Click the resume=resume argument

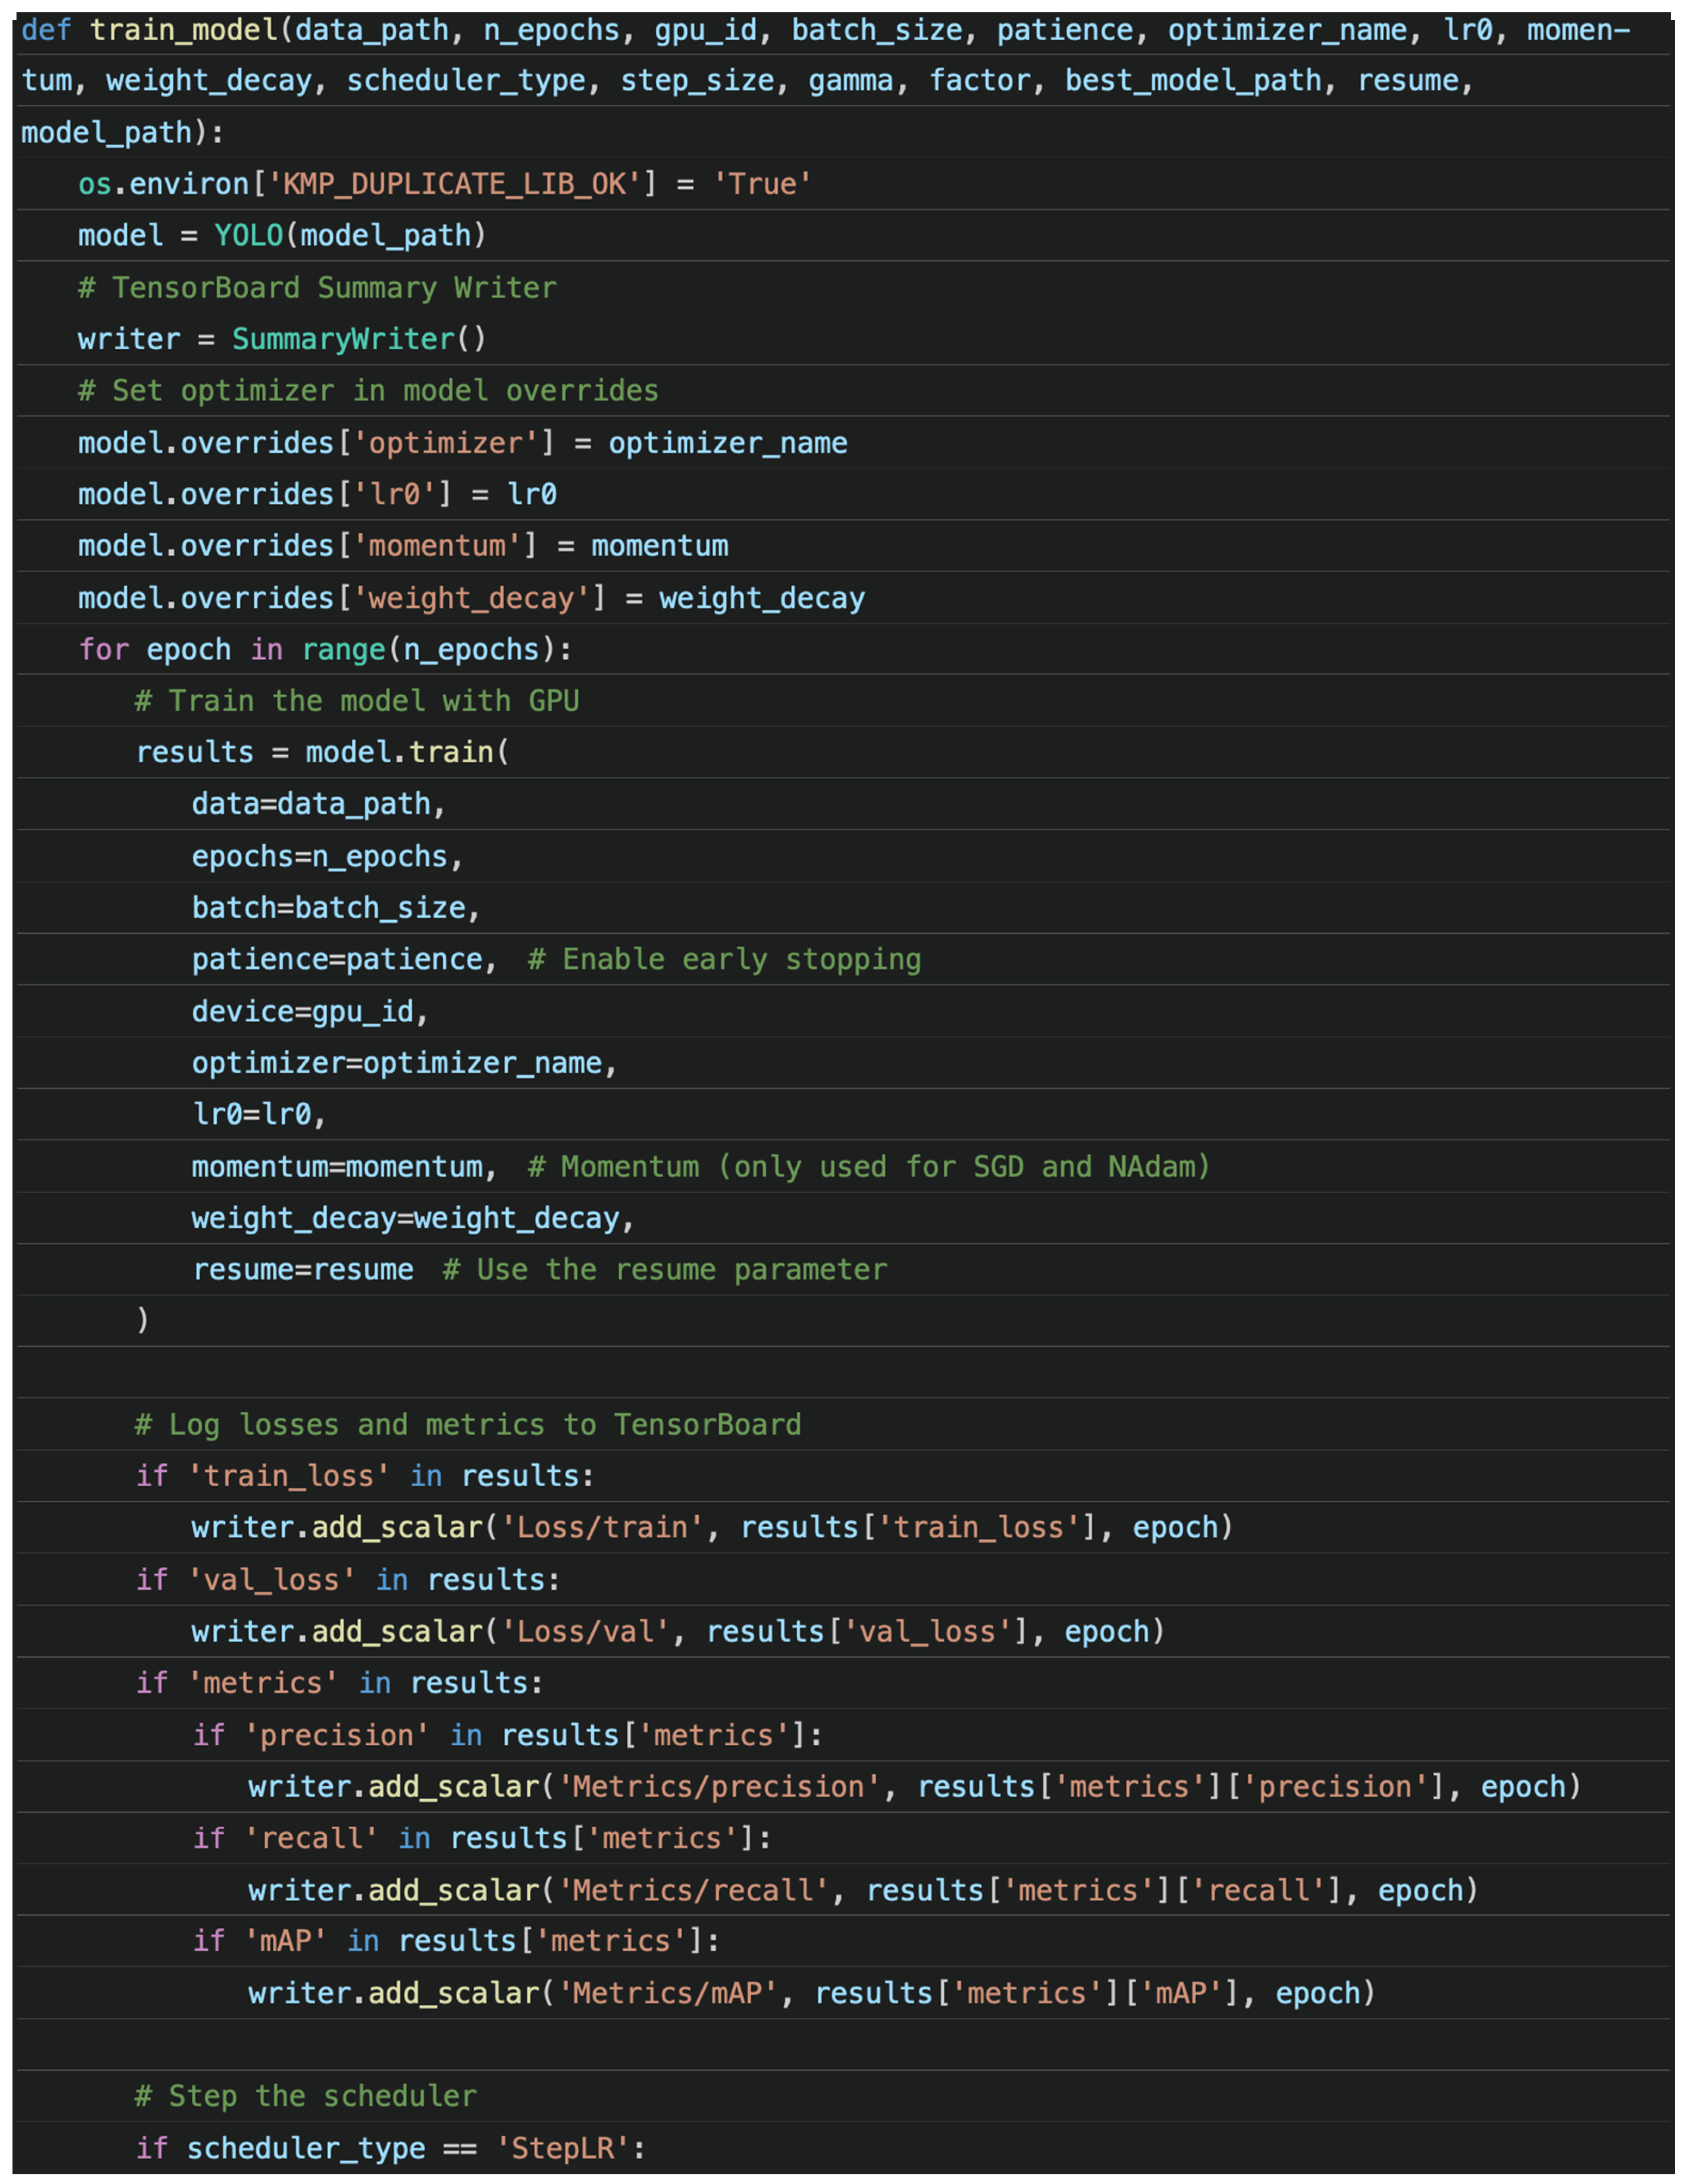(303, 1270)
